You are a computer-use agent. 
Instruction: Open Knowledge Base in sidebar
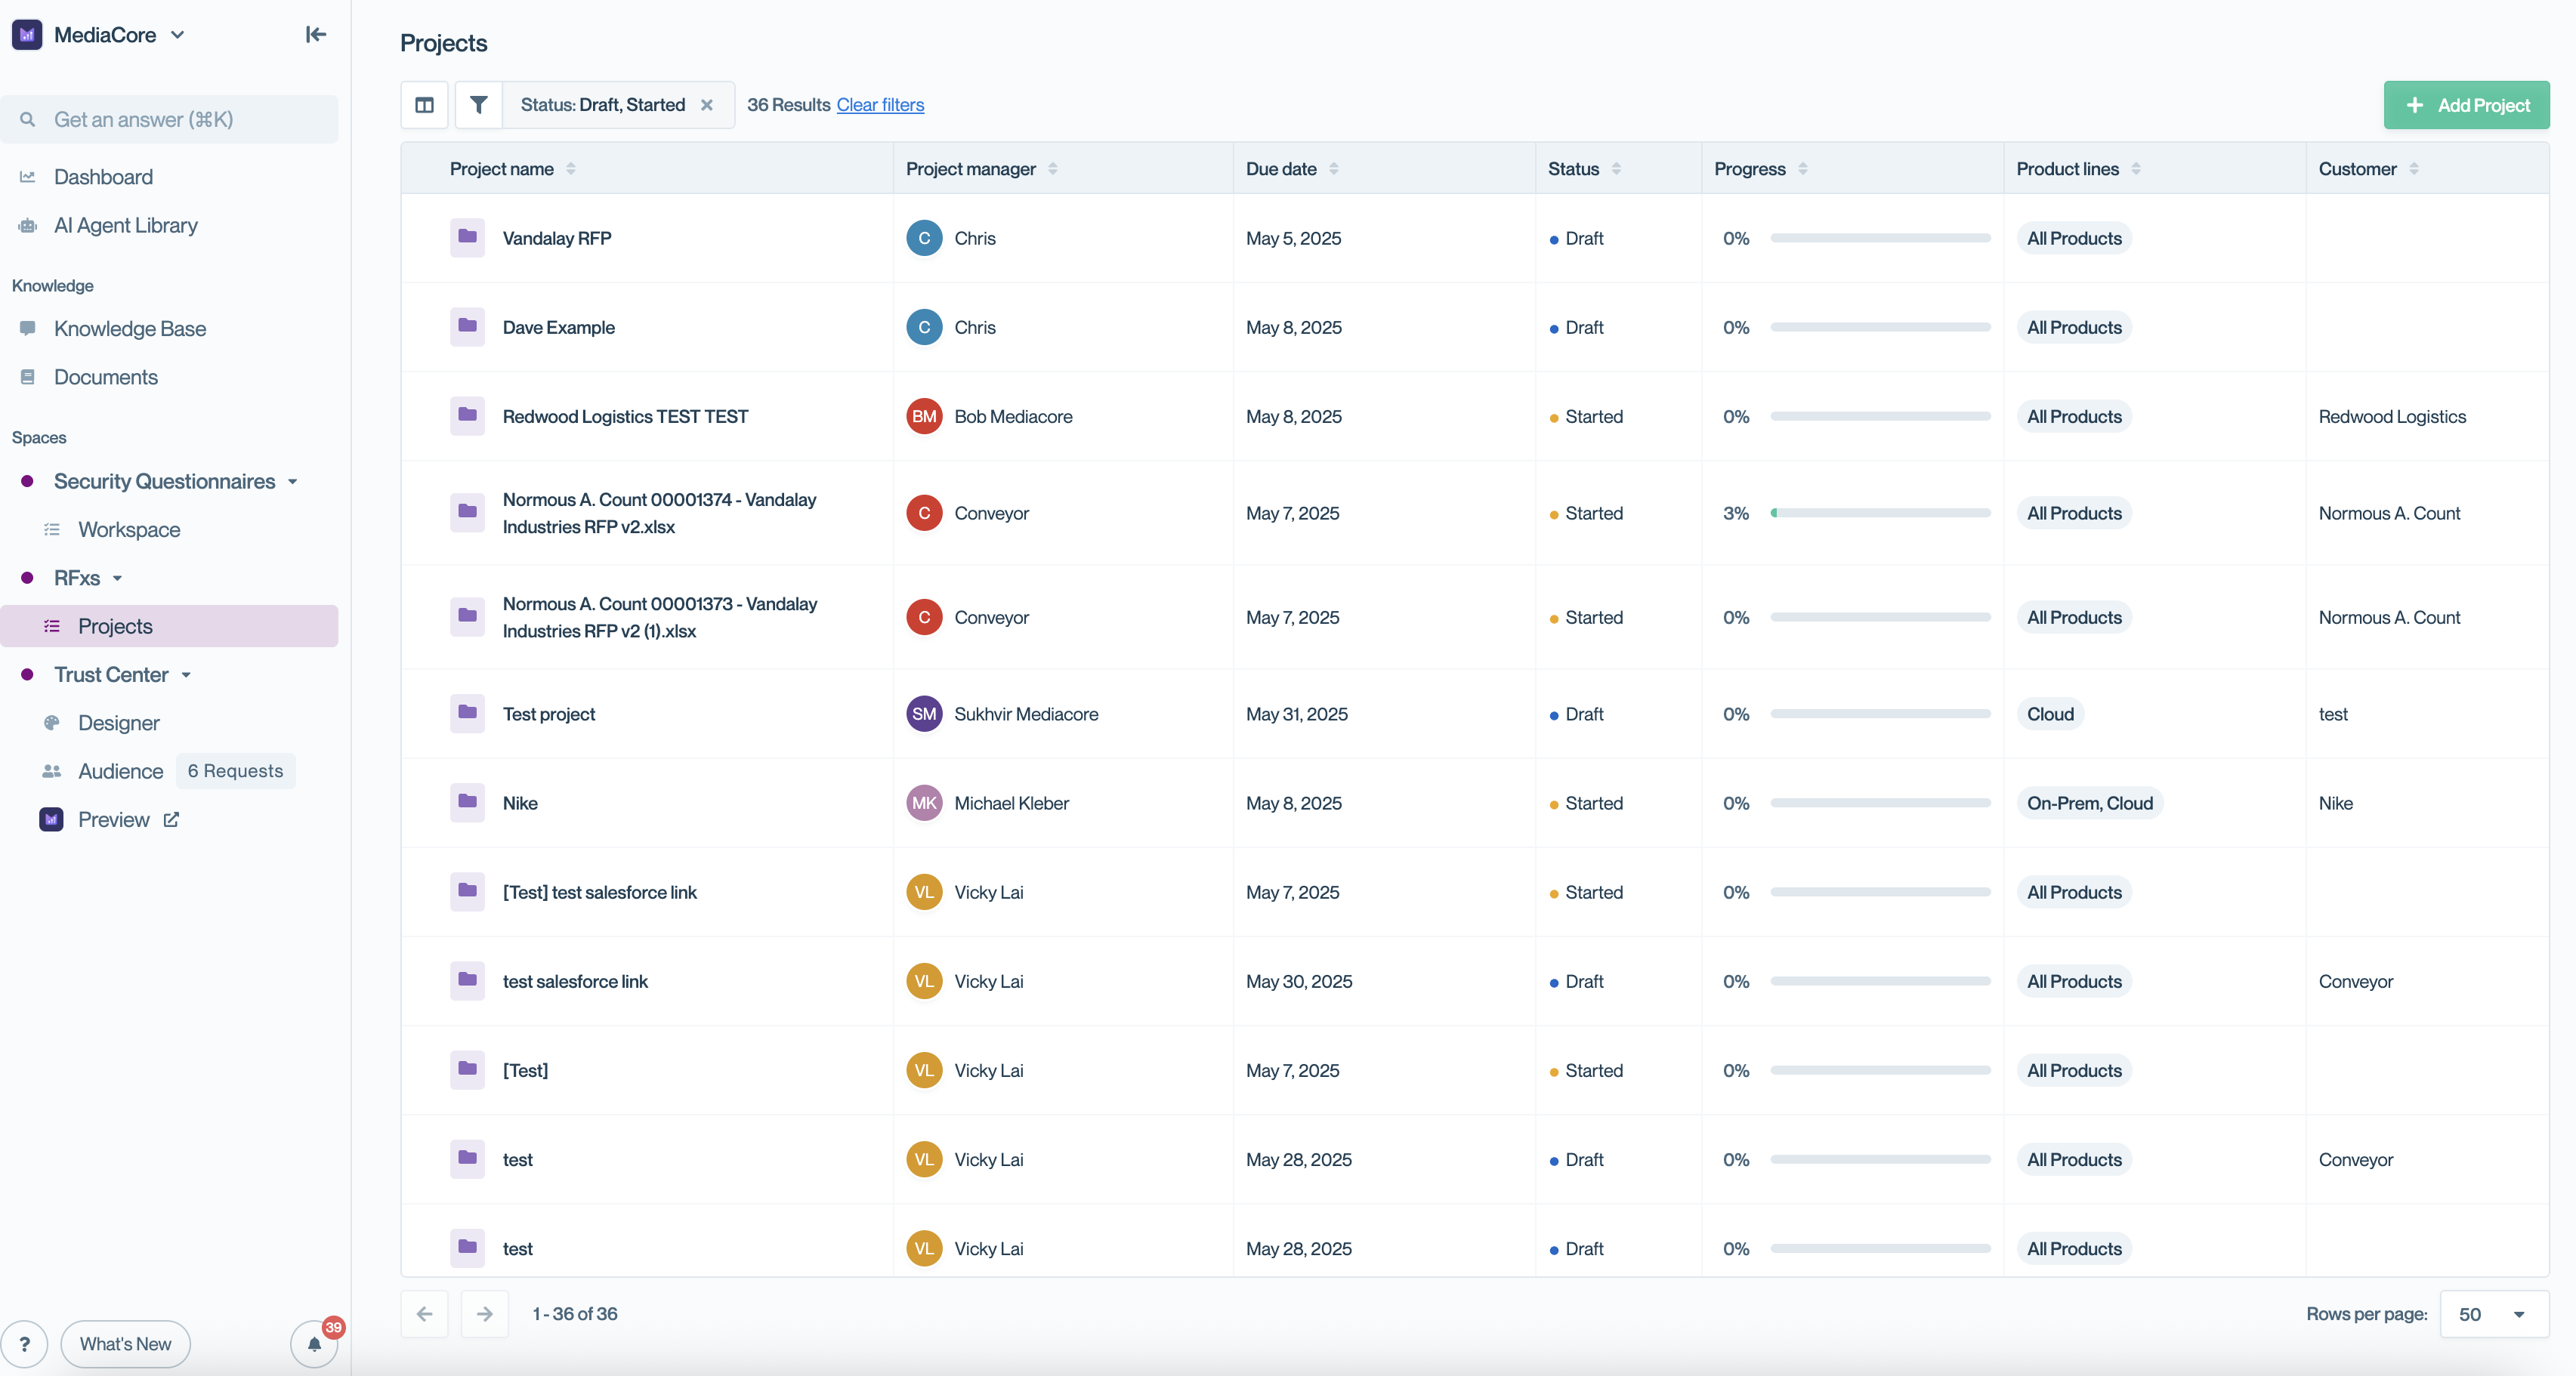point(130,329)
